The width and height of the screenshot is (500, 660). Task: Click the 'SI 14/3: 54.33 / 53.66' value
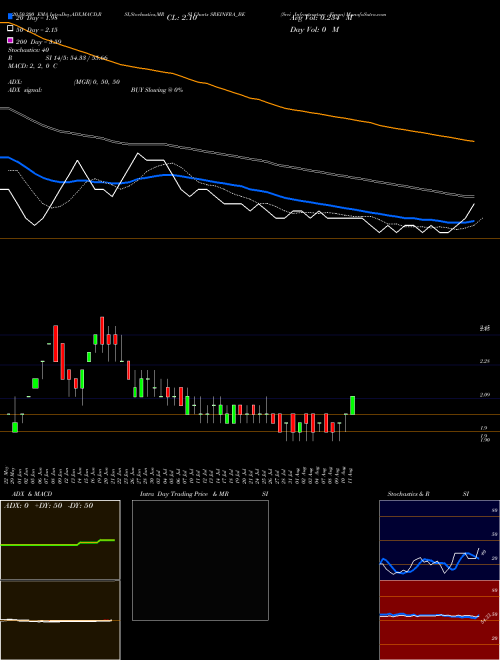point(77,58)
